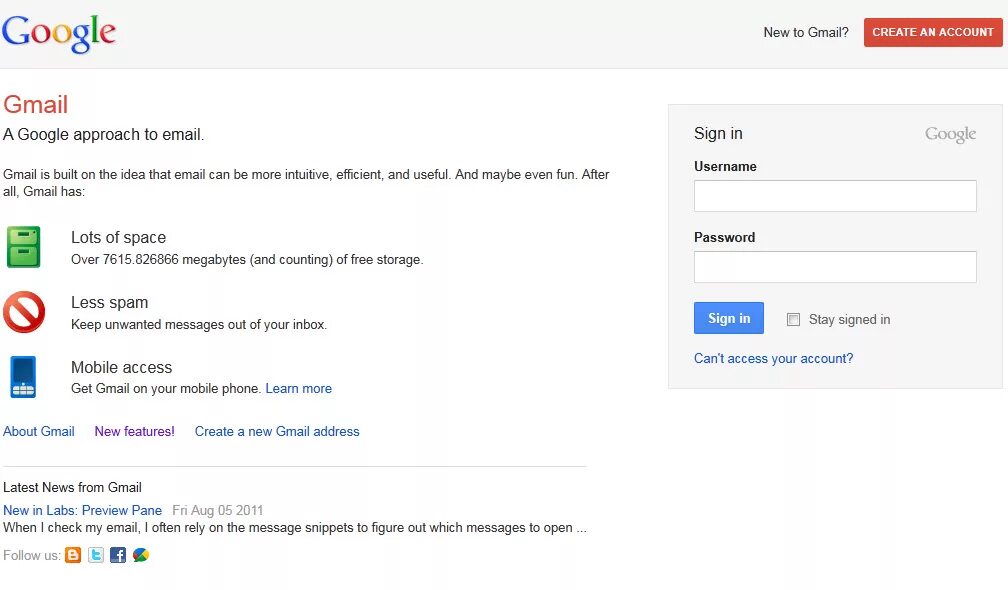Click the Google logo in header
1008x590 pixels.
59,33
